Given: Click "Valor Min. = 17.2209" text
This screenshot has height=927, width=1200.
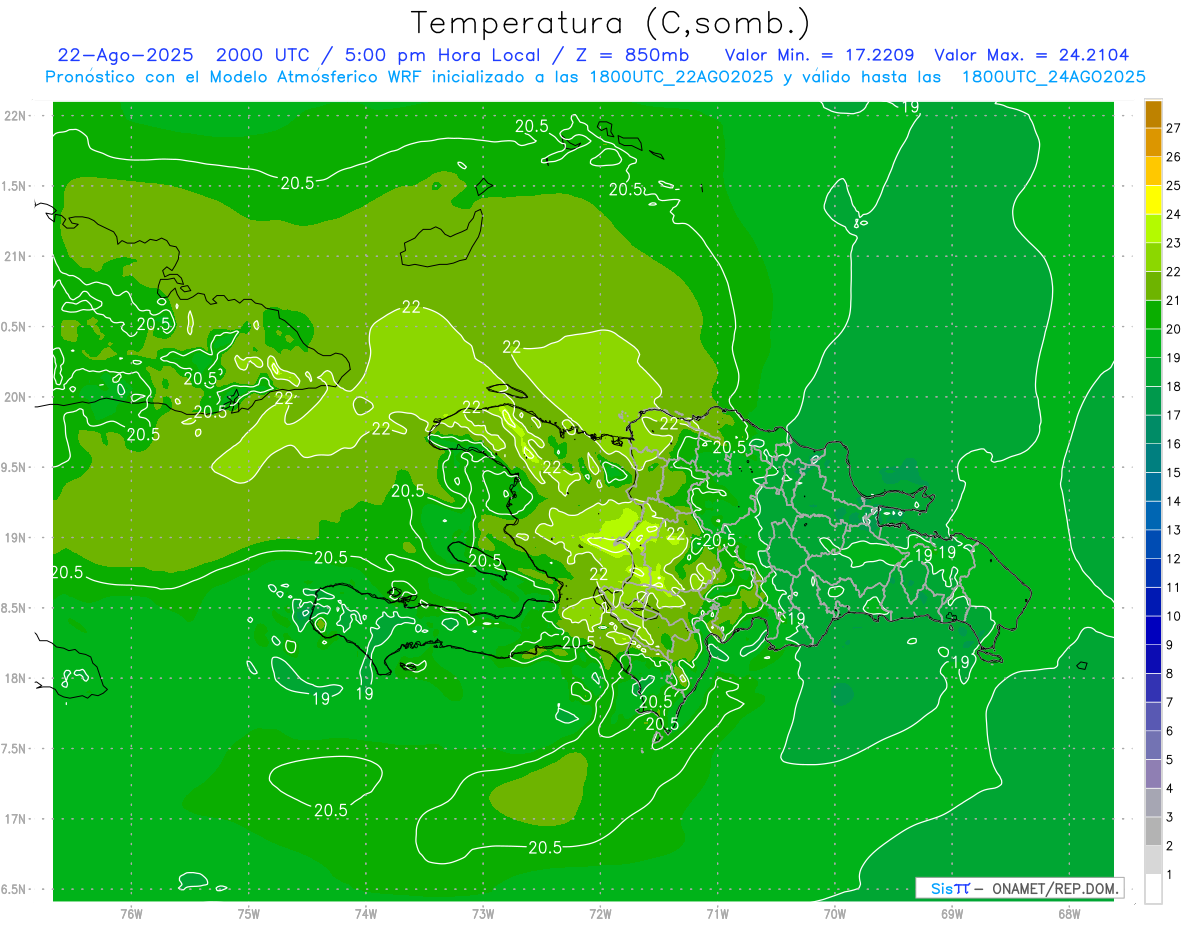Looking at the screenshot, I should [818, 55].
